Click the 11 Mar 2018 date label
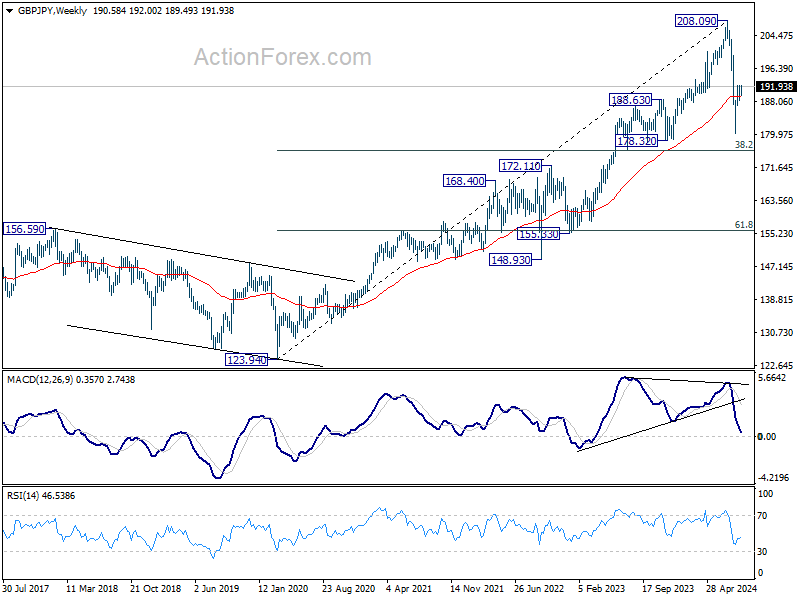This screenshot has height=600, width=800. pos(92,588)
